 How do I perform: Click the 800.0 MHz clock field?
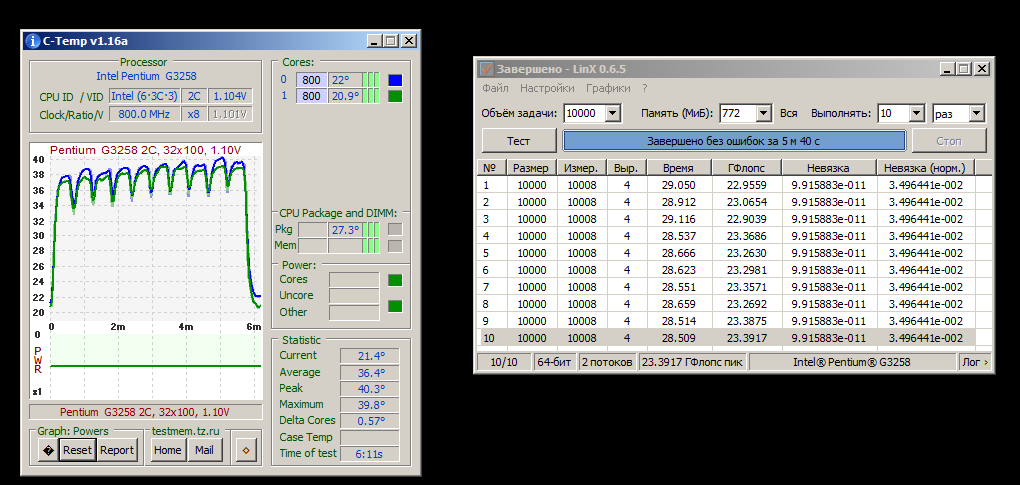pyautogui.click(x=144, y=114)
